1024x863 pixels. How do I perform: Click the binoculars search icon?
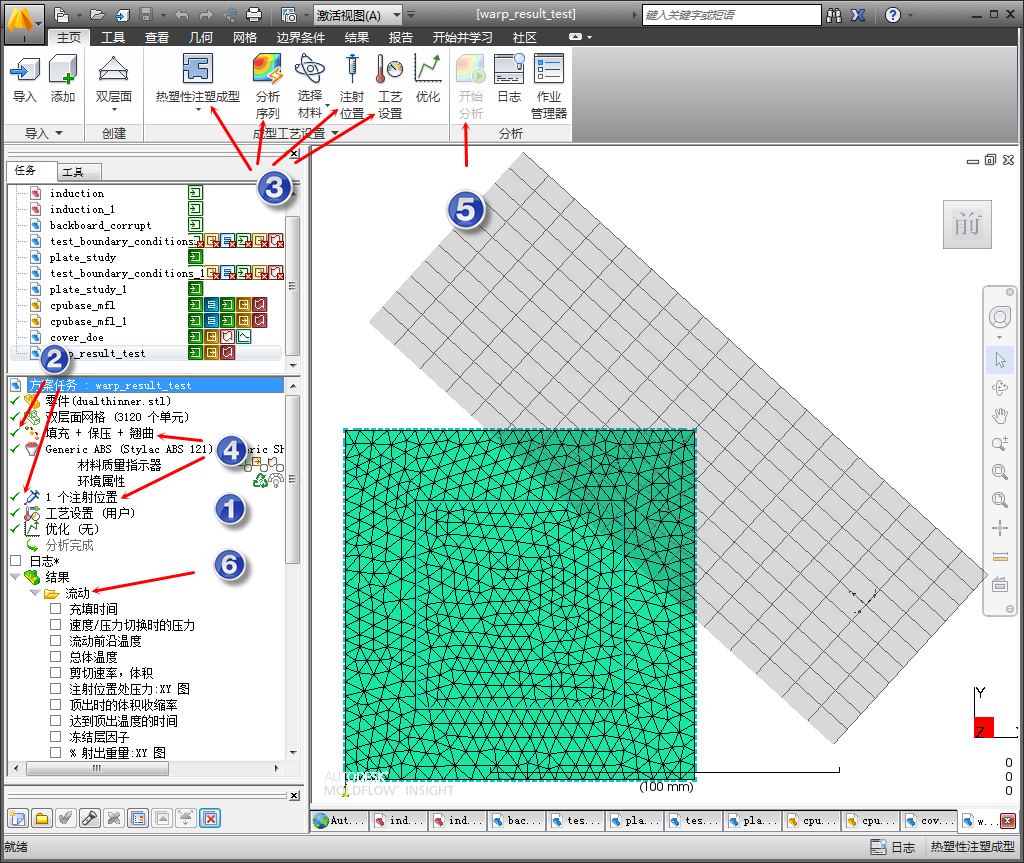point(834,15)
